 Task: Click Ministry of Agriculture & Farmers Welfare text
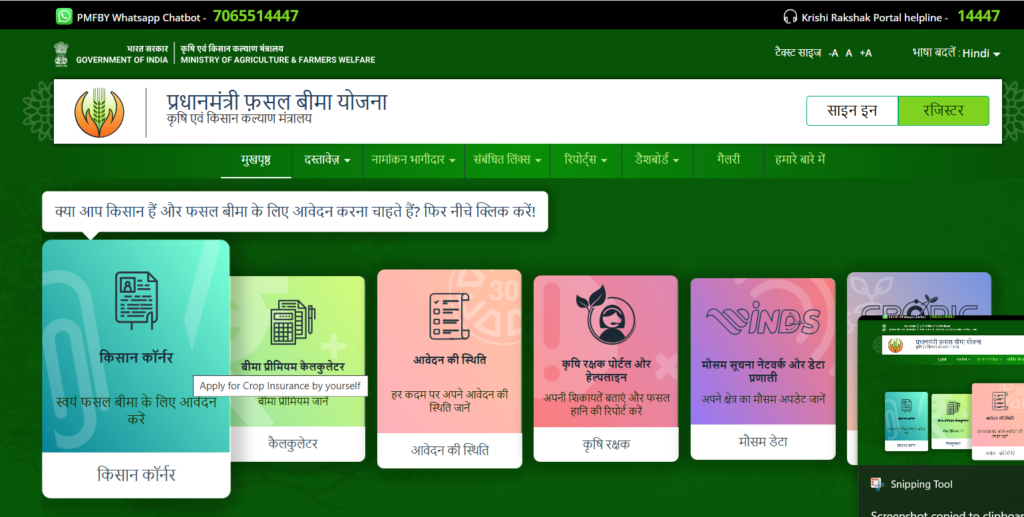click(278, 60)
